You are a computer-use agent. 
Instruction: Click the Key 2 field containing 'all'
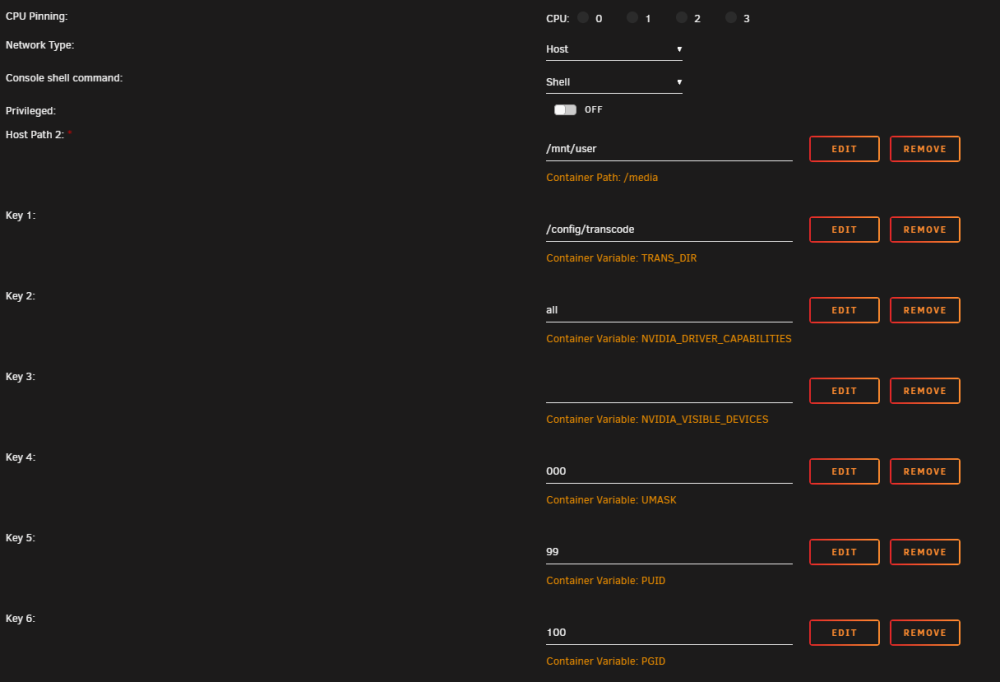click(669, 310)
